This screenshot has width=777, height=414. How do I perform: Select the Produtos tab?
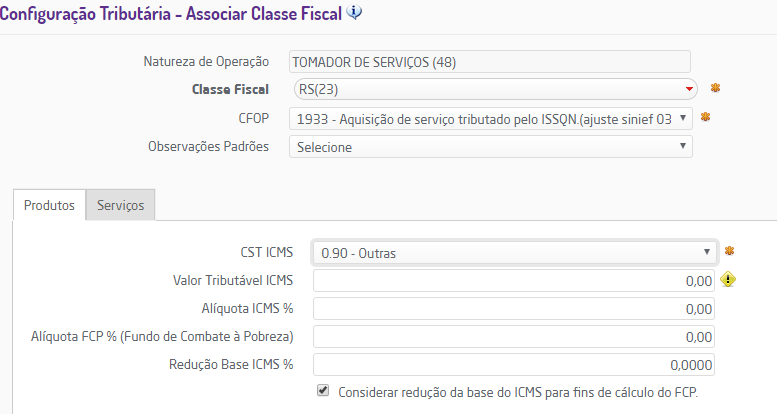[49, 205]
